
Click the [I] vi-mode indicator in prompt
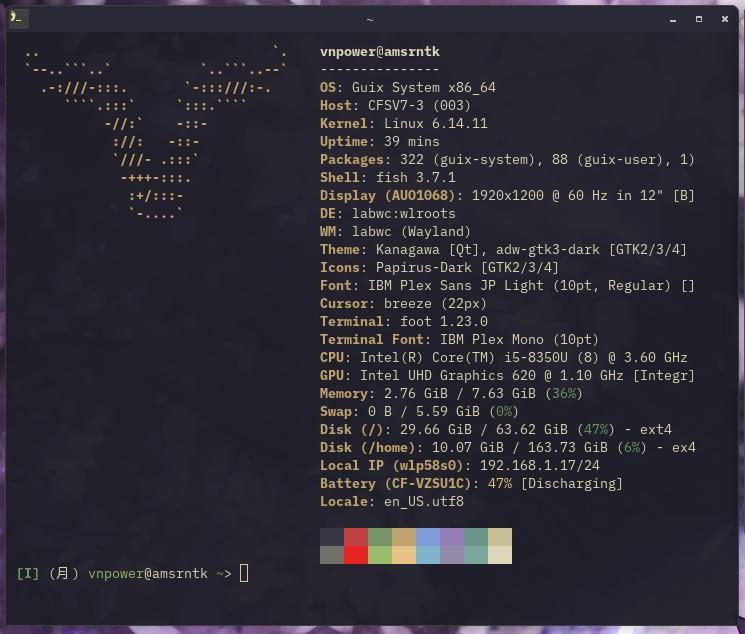coord(28,573)
